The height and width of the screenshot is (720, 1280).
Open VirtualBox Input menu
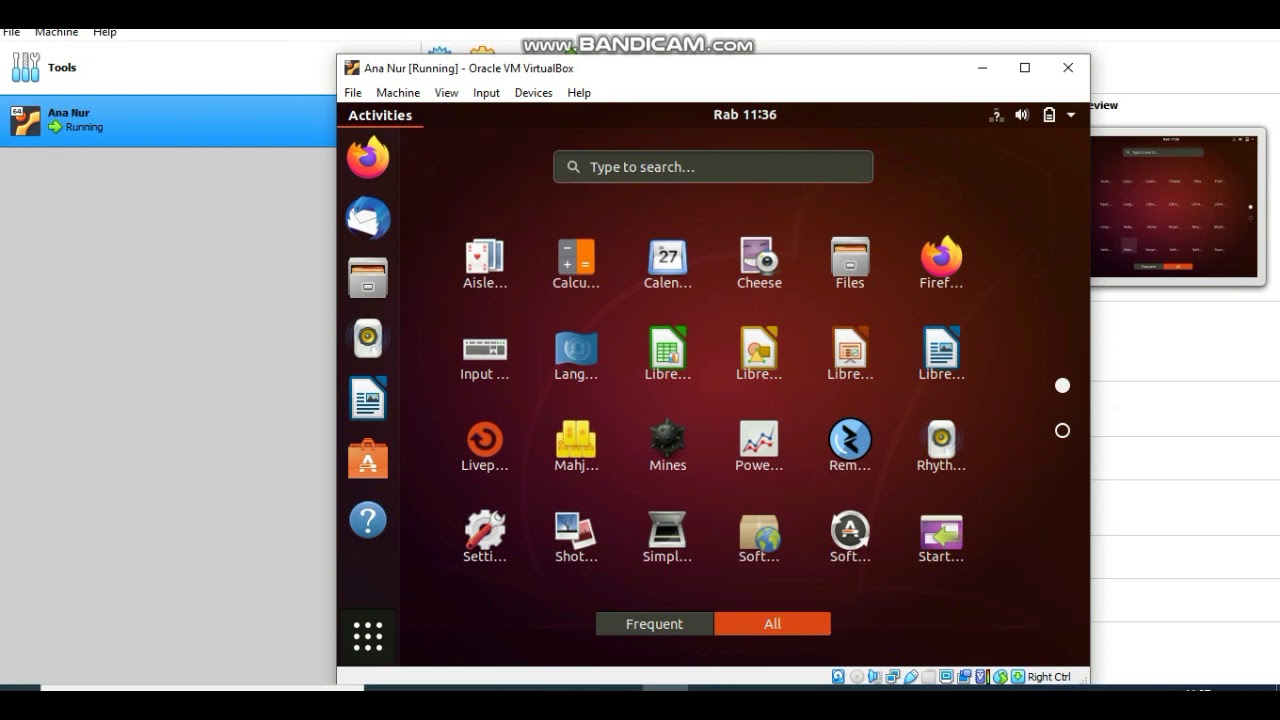pyautogui.click(x=486, y=93)
